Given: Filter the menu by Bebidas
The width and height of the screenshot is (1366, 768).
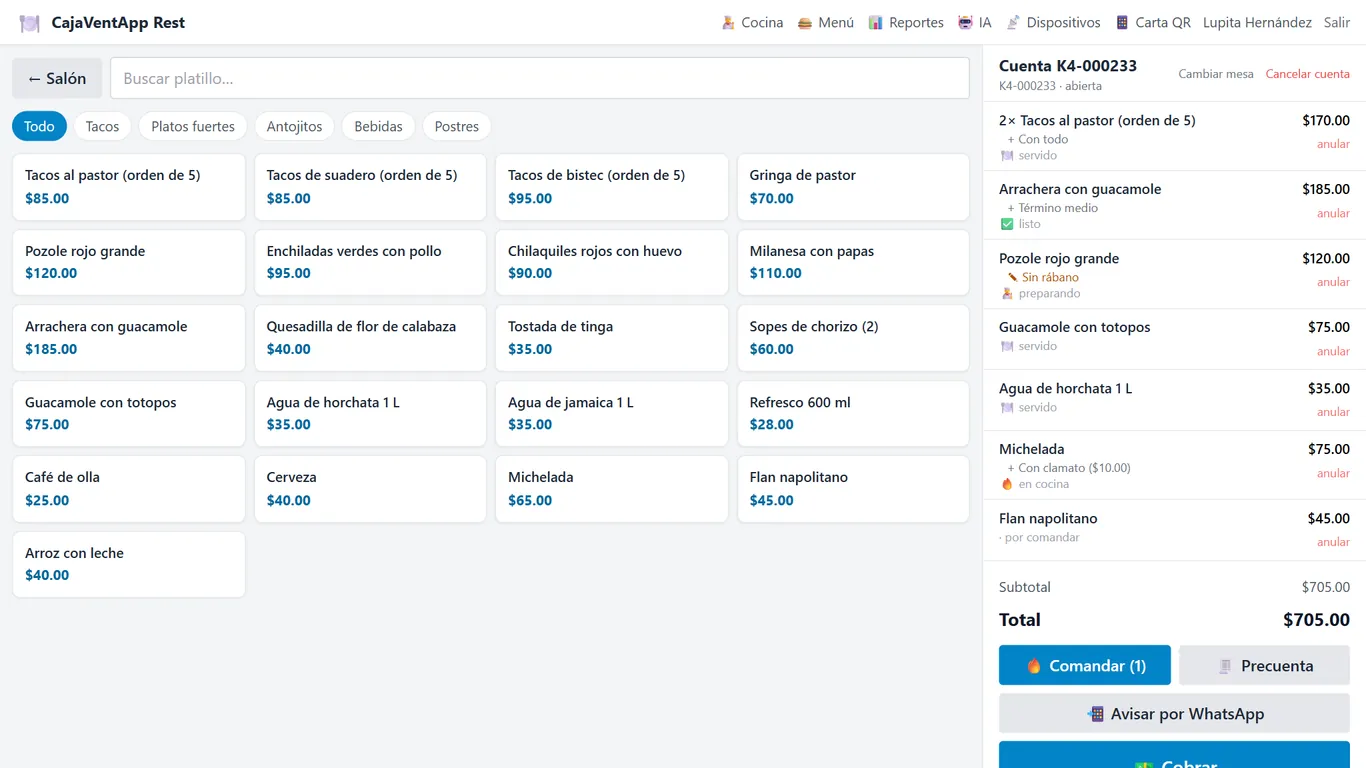Looking at the screenshot, I should (x=379, y=126).
